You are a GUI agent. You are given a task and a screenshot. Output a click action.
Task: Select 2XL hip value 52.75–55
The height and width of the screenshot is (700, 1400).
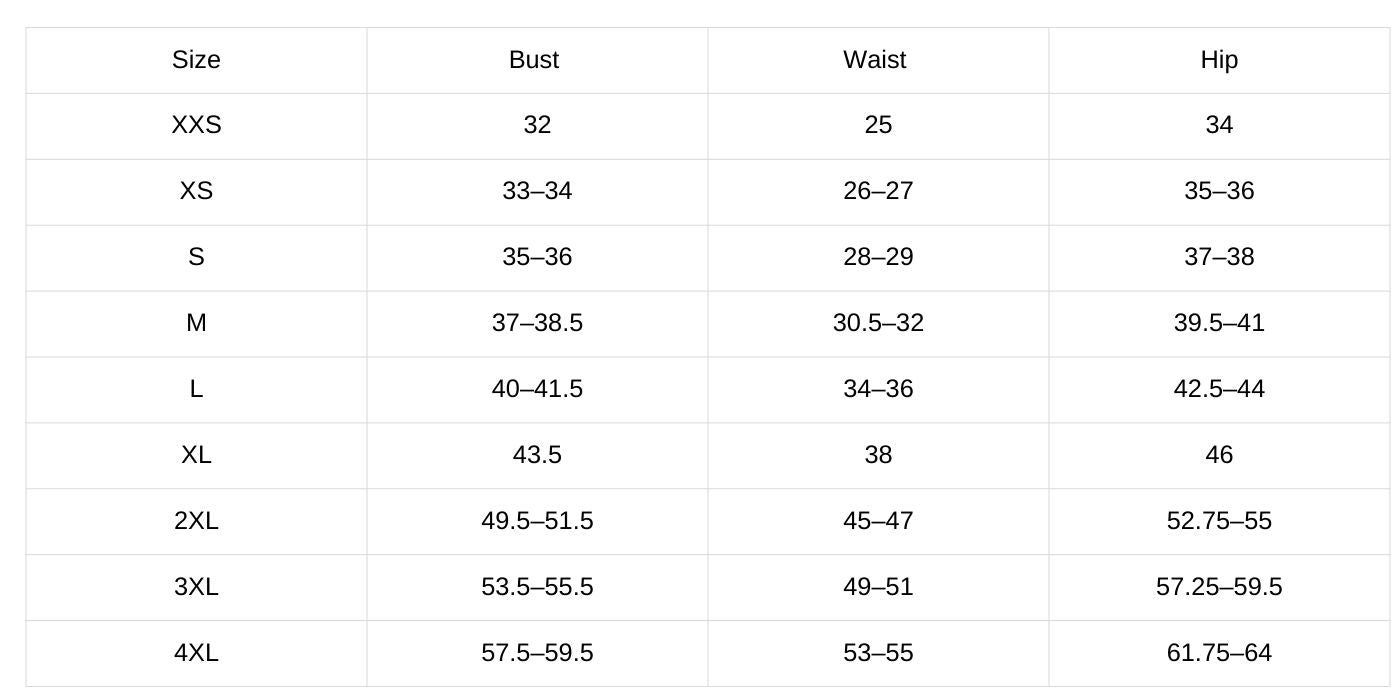pyautogui.click(x=1219, y=521)
